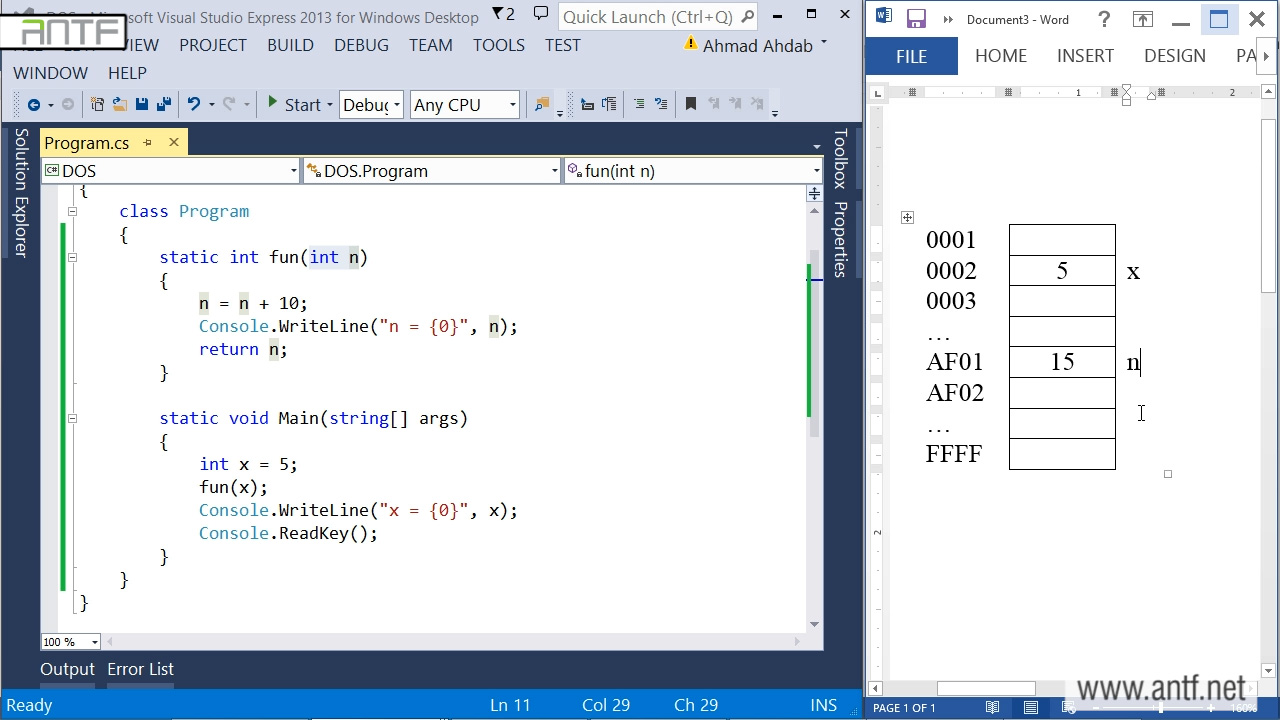The height and width of the screenshot is (720, 1280).
Task: Click the Navigate Backward icon
Action: (x=34, y=104)
